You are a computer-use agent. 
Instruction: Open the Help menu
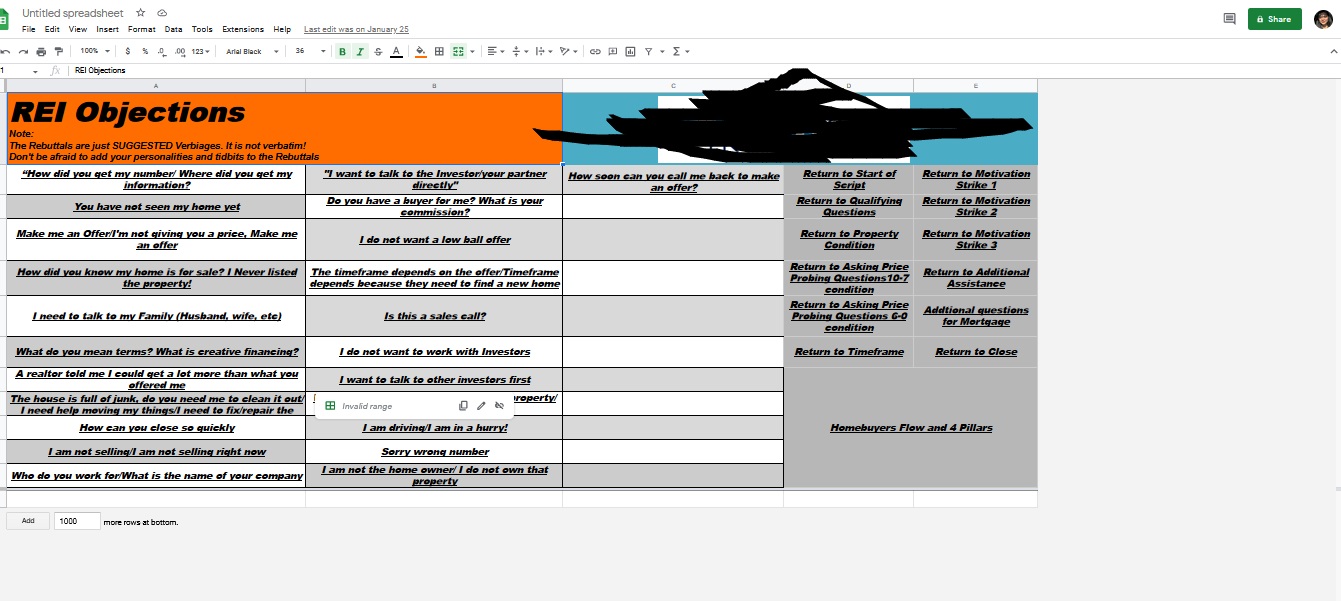tap(282, 30)
